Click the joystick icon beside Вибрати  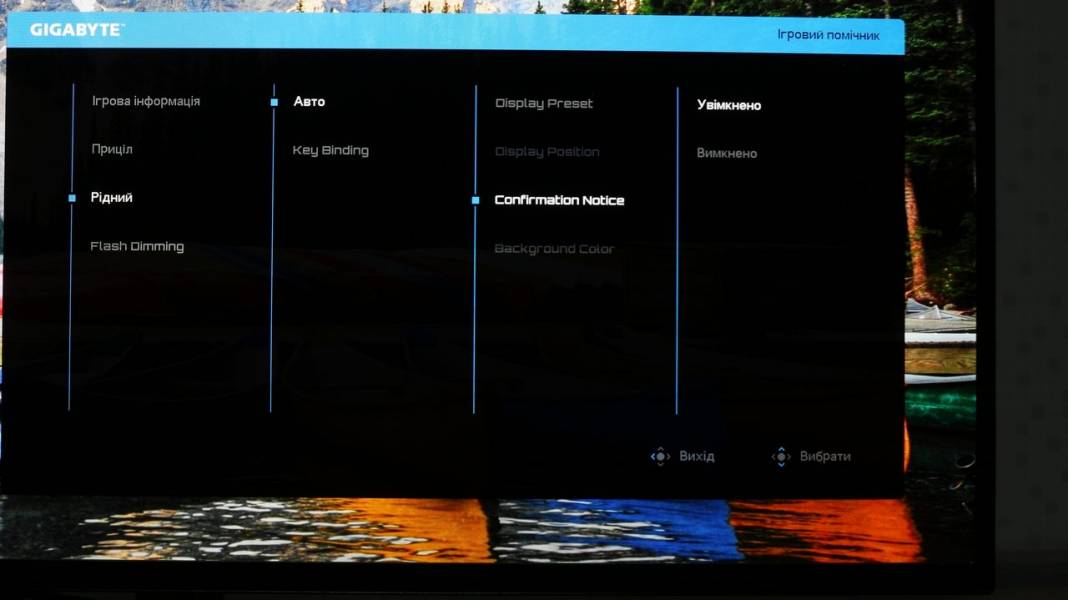(781, 456)
